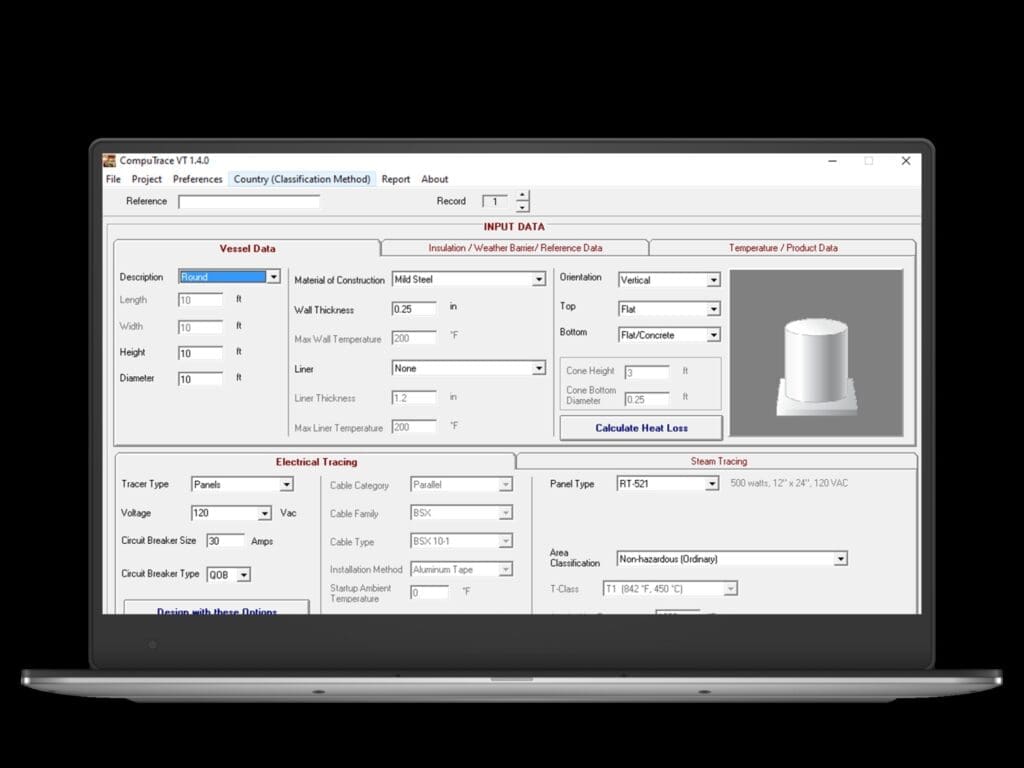Image resolution: width=1024 pixels, height=768 pixels.
Task: Close the CompuTrace window
Action: click(x=906, y=161)
